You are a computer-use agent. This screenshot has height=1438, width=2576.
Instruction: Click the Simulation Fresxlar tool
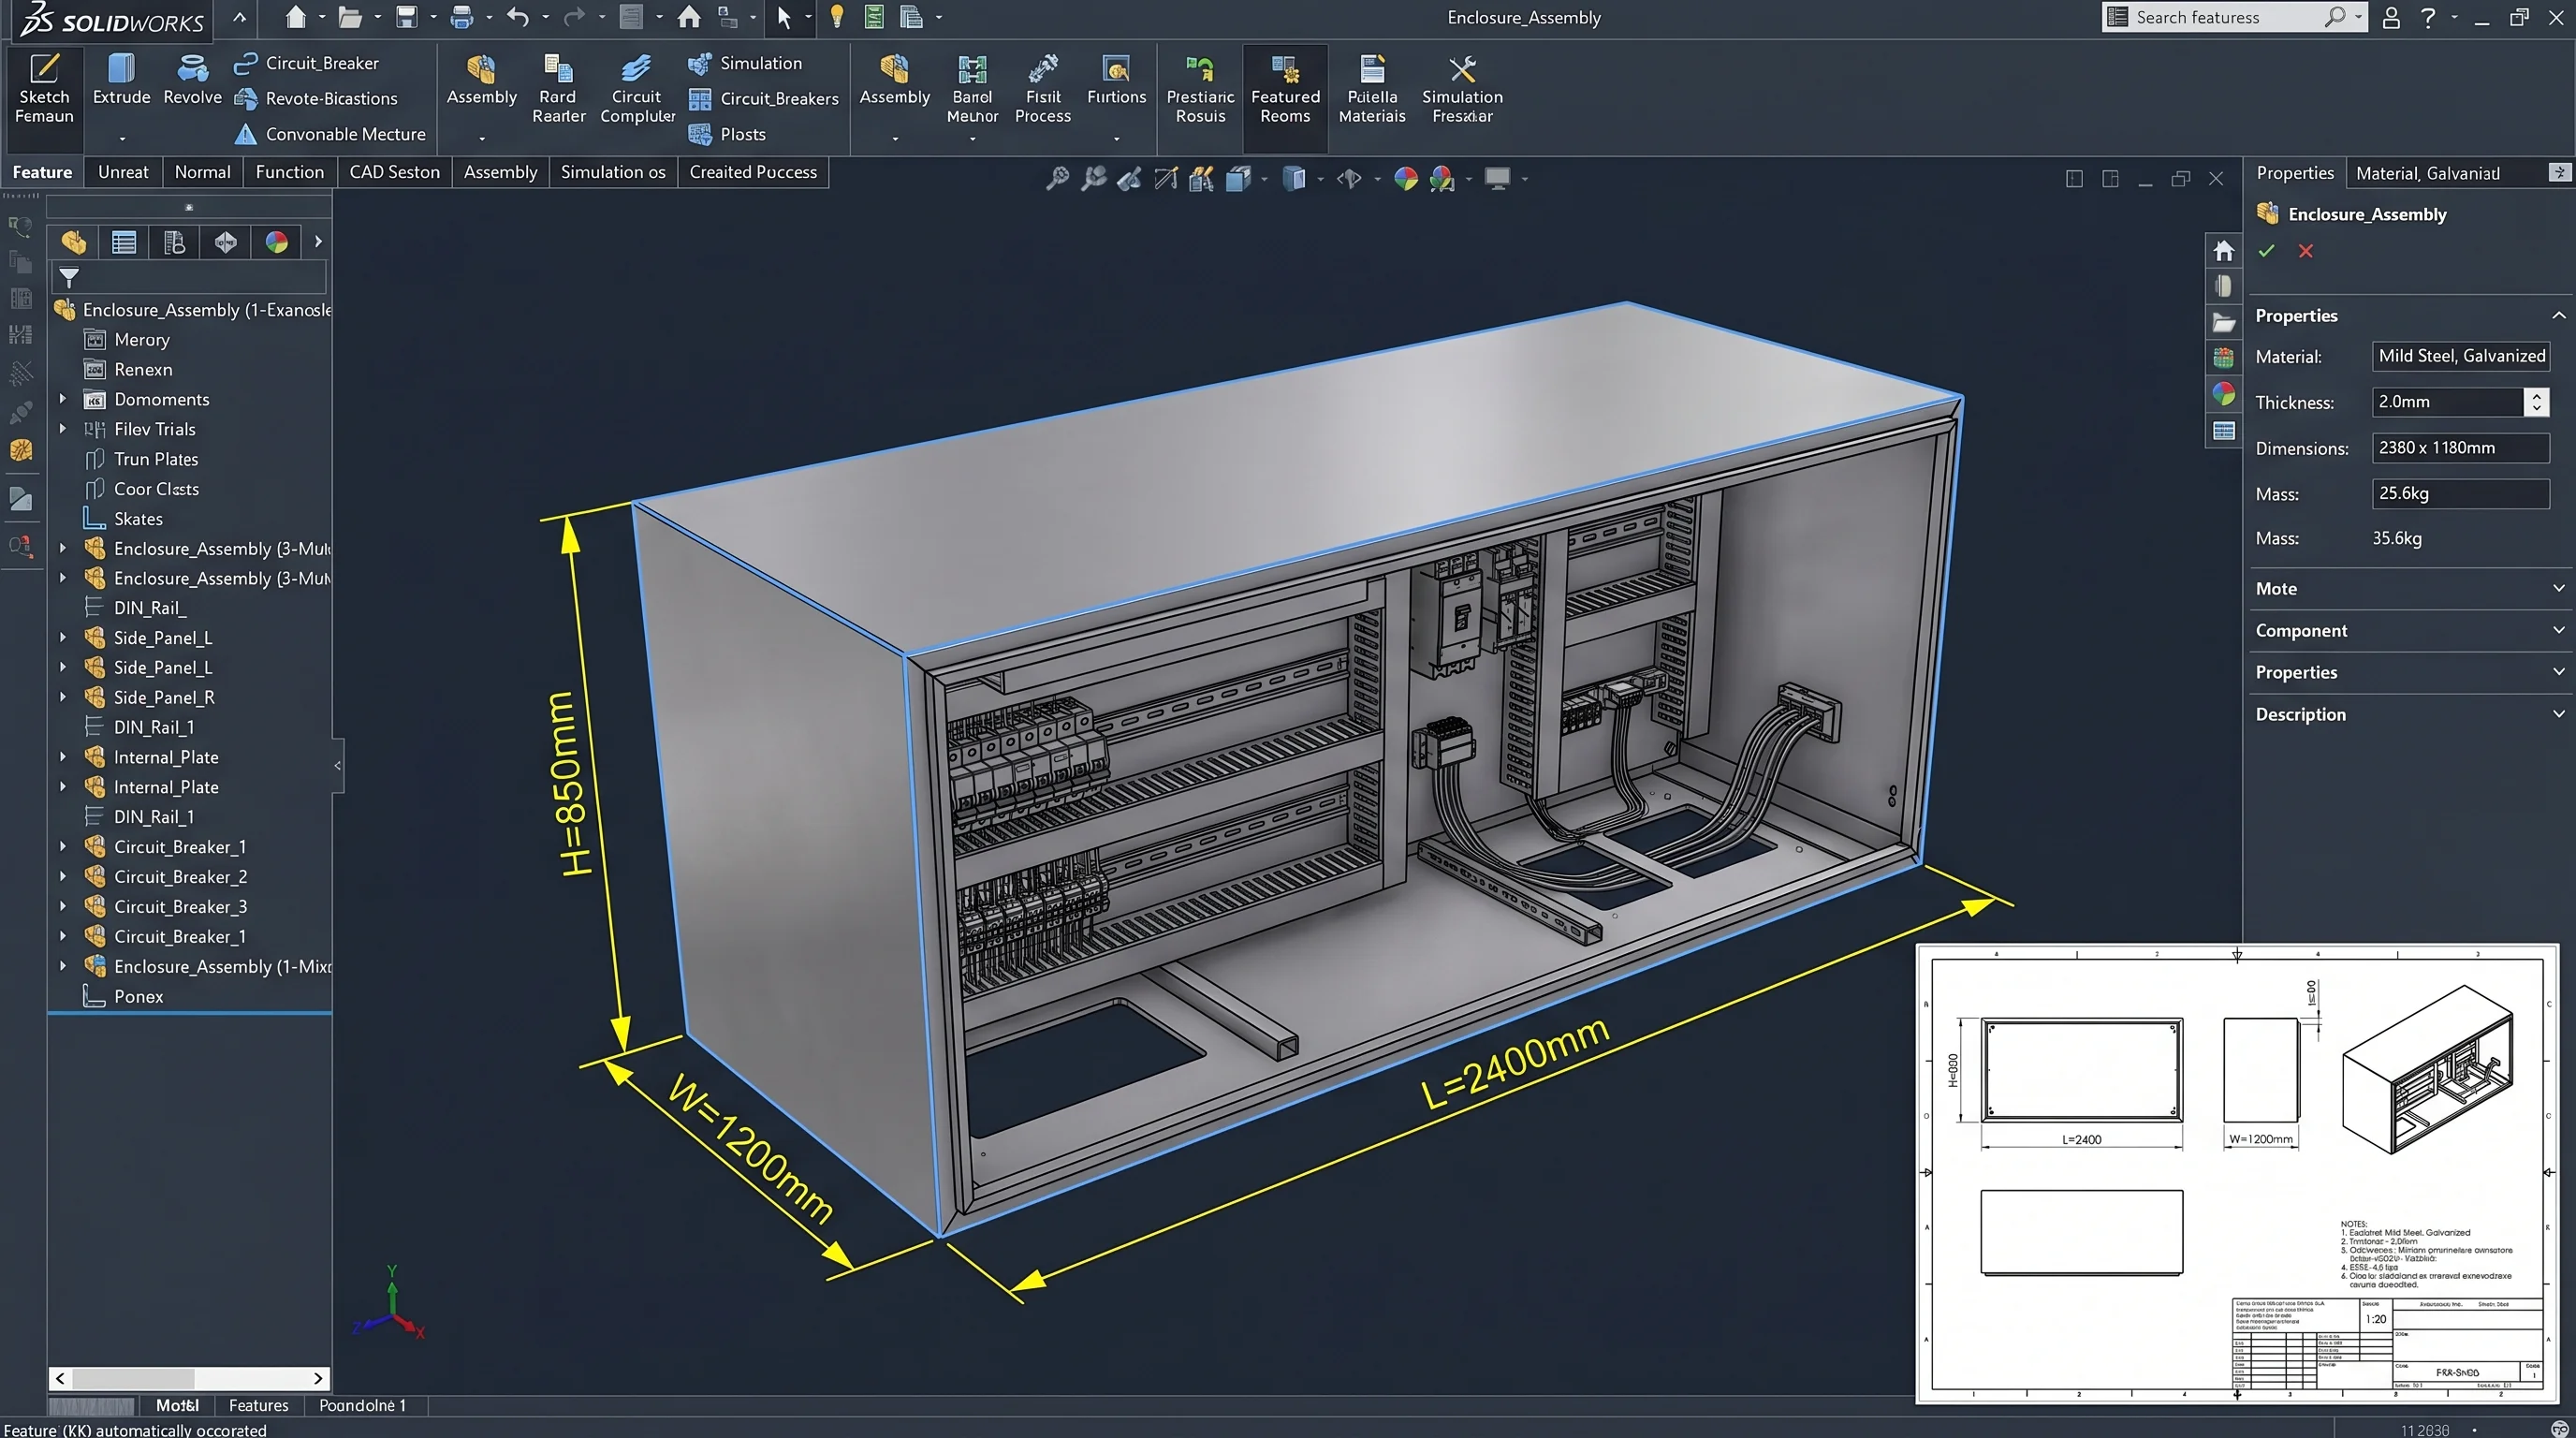pyautogui.click(x=1462, y=88)
